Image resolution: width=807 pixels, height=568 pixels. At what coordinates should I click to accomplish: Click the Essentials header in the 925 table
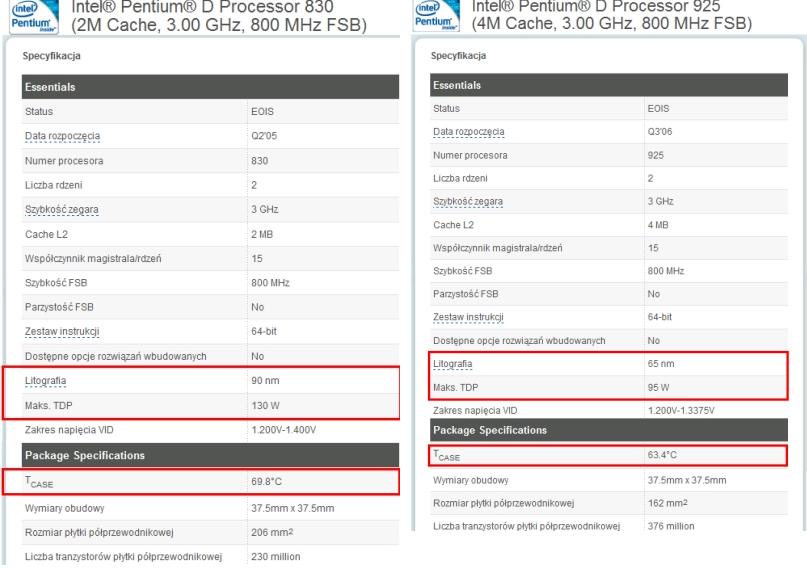click(609, 85)
